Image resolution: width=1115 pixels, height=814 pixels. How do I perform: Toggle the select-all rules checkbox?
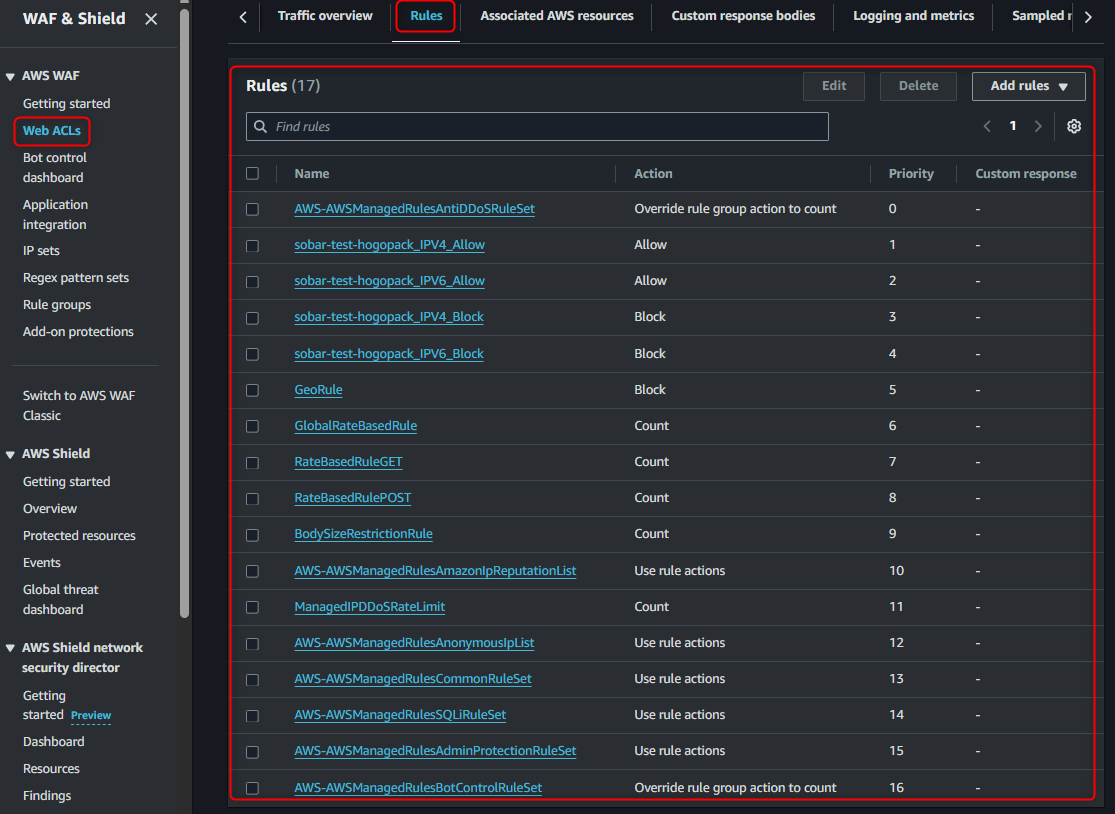tap(252, 173)
